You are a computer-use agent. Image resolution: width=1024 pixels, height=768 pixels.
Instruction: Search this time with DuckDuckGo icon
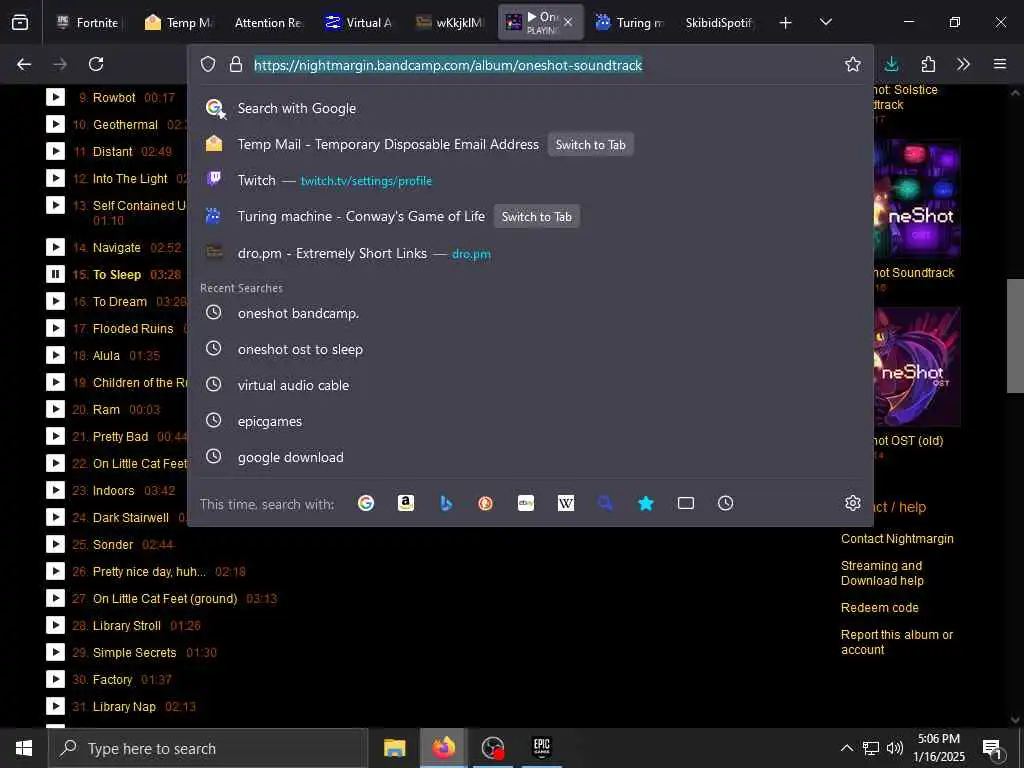point(485,504)
